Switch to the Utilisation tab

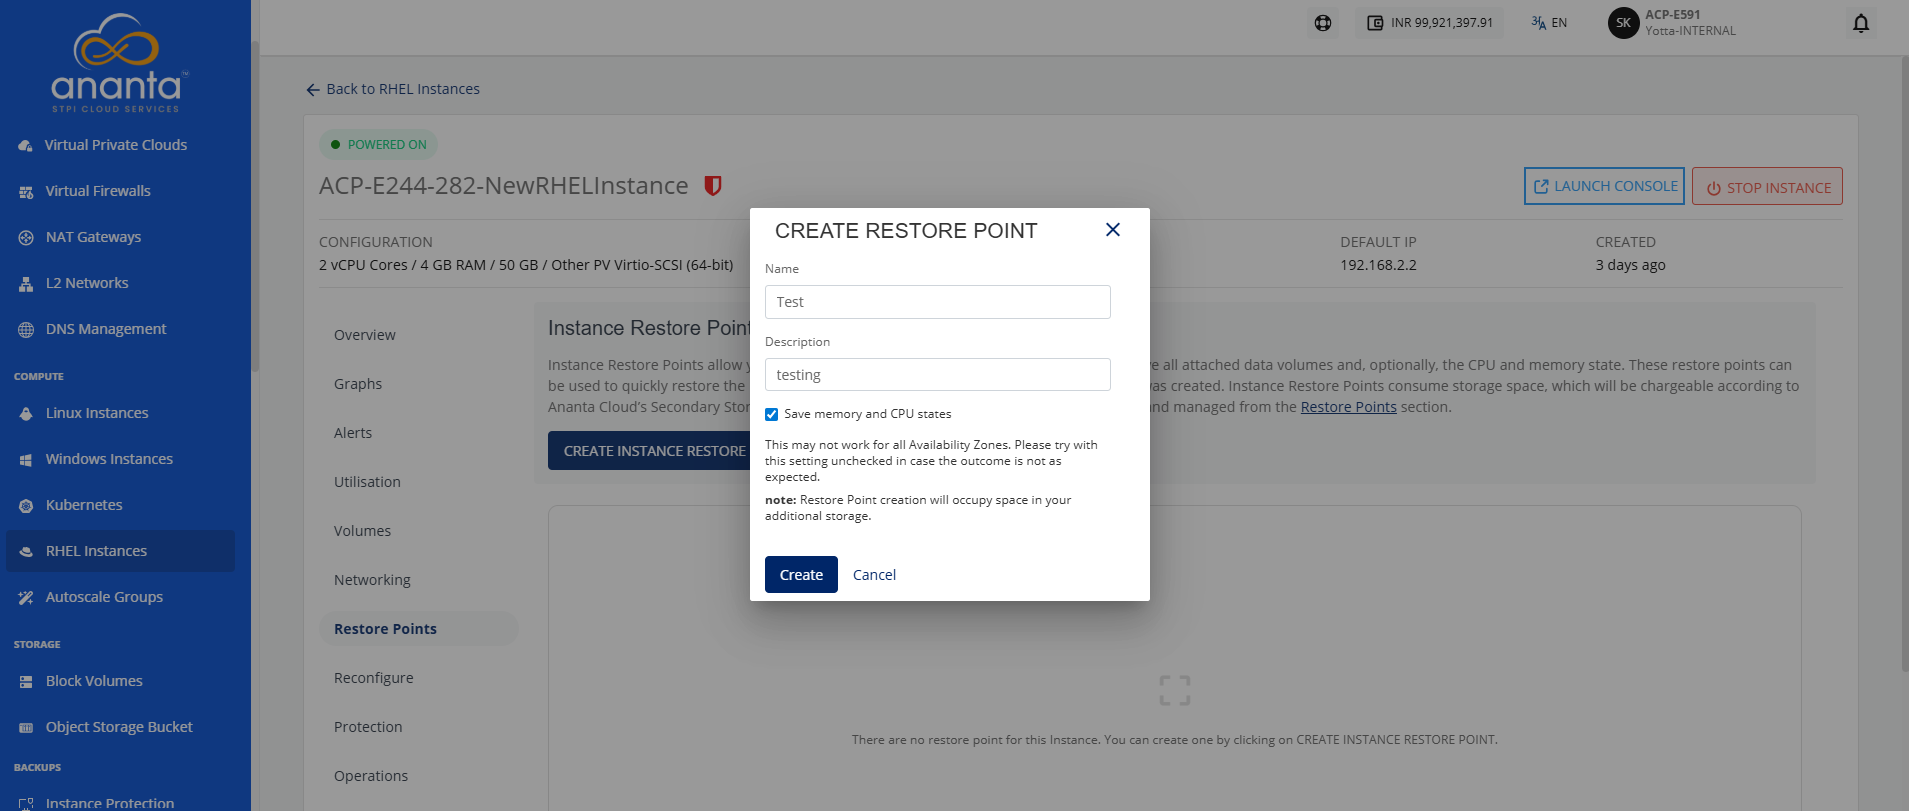pyautogui.click(x=367, y=482)
